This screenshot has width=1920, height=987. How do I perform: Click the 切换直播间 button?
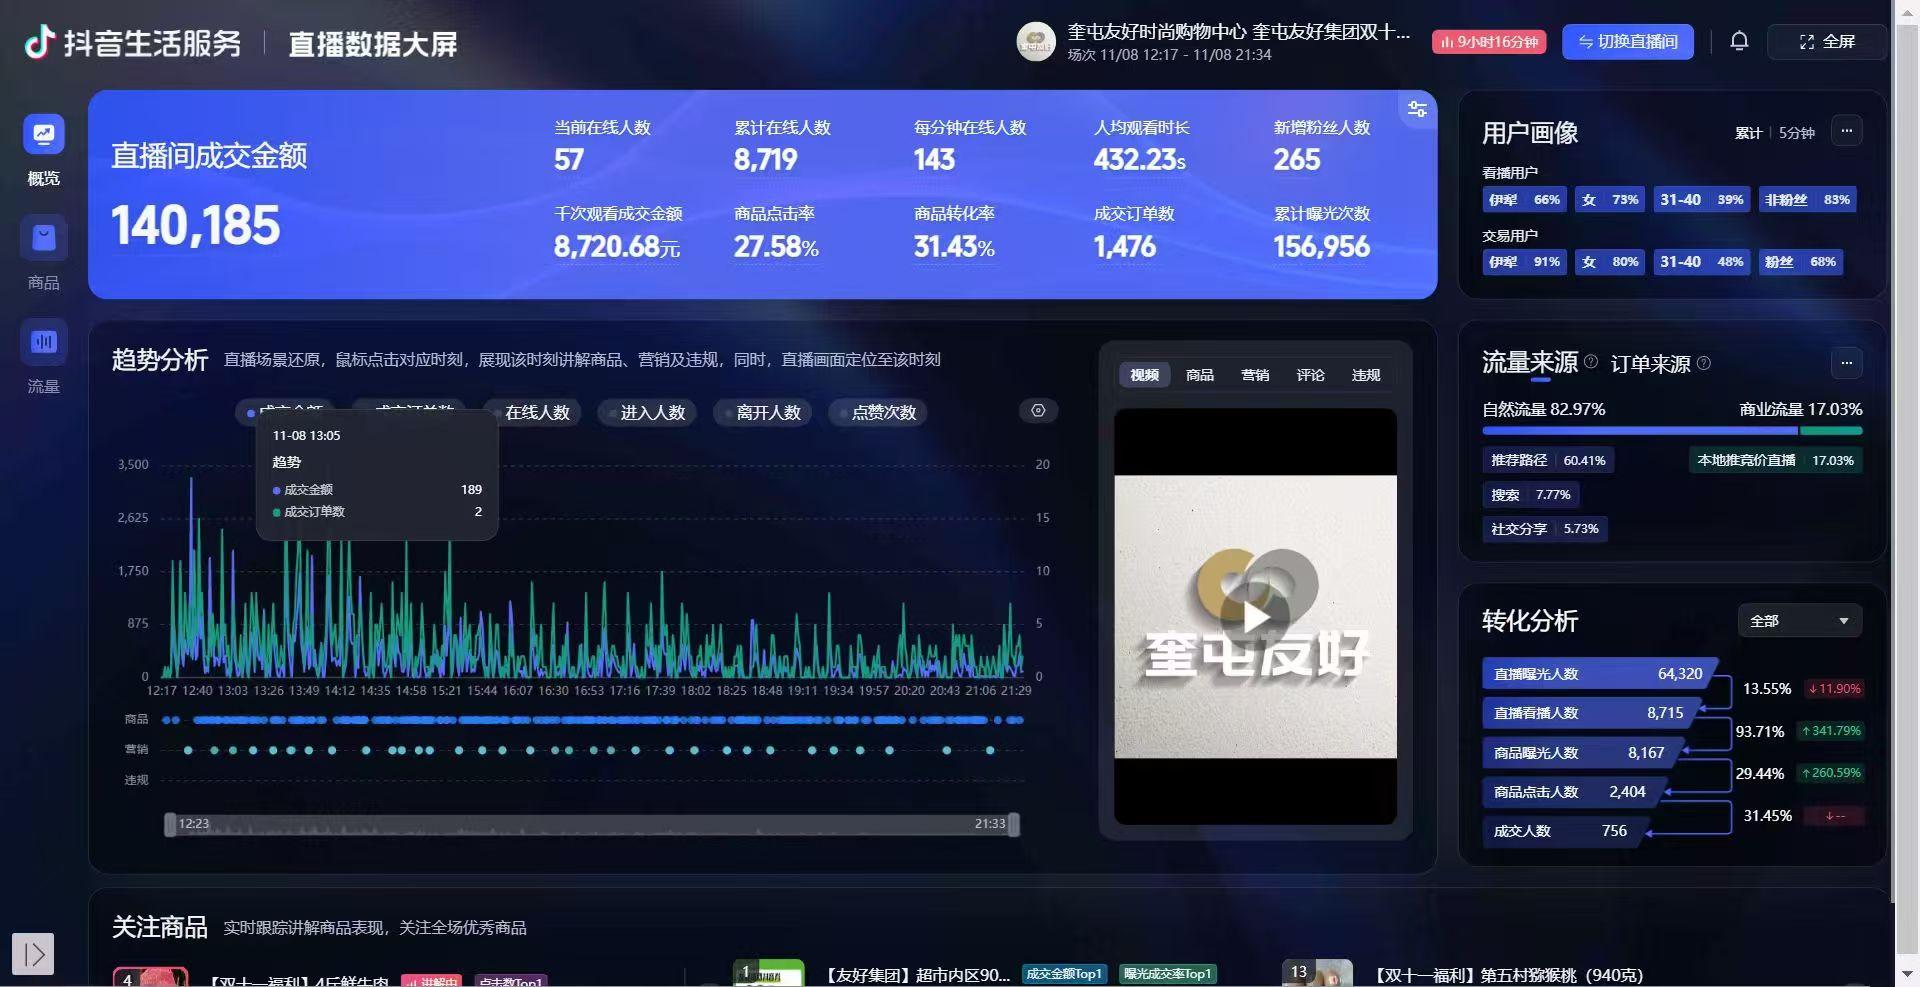tap(1627, 42)
